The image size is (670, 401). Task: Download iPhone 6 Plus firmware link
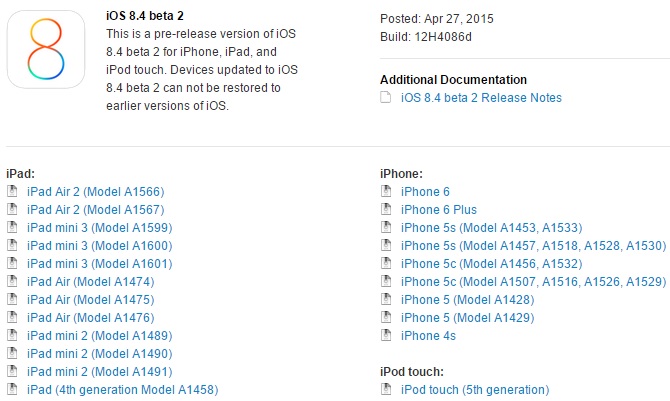439,210
